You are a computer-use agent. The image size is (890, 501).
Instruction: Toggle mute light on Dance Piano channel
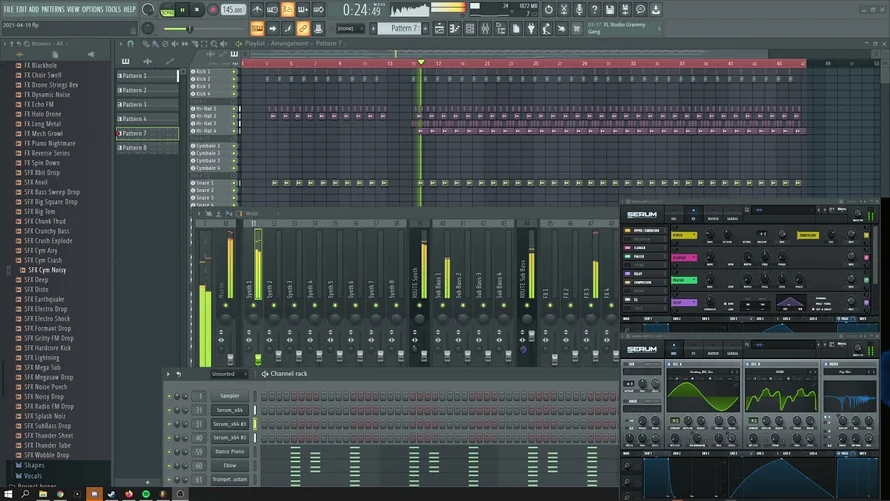pos(170,452)
